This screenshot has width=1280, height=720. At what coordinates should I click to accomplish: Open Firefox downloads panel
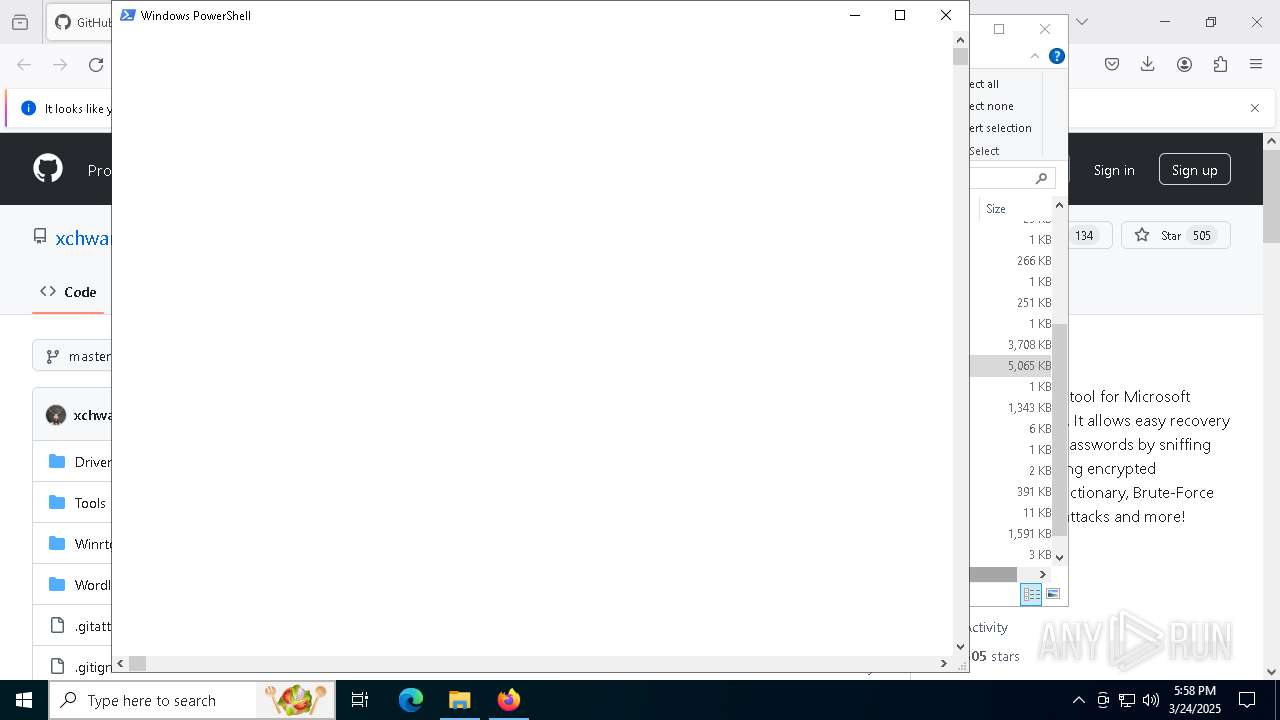coord(1148,64)
